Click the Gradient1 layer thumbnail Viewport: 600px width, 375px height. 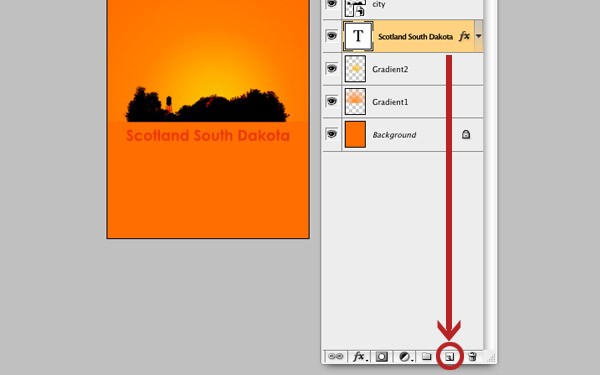point(355,101)
